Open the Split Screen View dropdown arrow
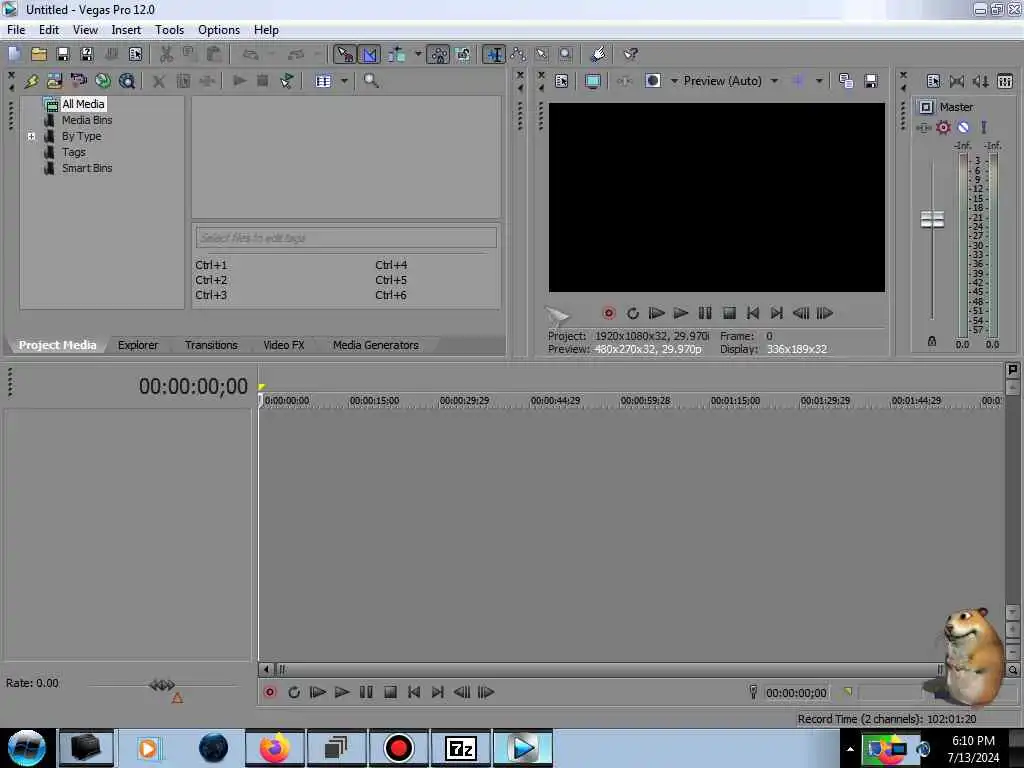Viewport: 1024px width, 768px height. [674, 81]
